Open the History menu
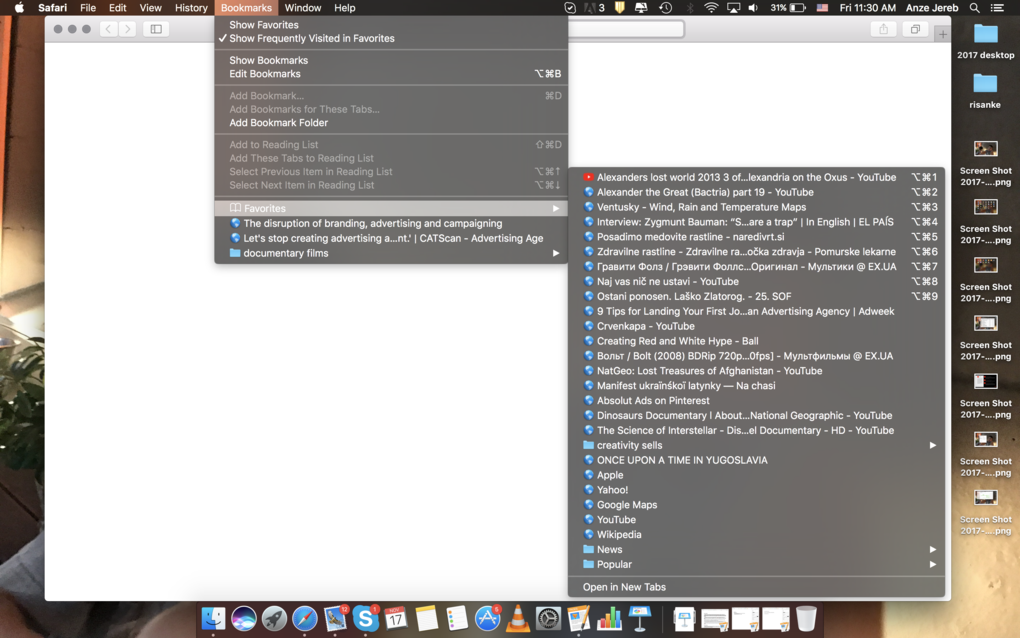 [x=191, y=8]
